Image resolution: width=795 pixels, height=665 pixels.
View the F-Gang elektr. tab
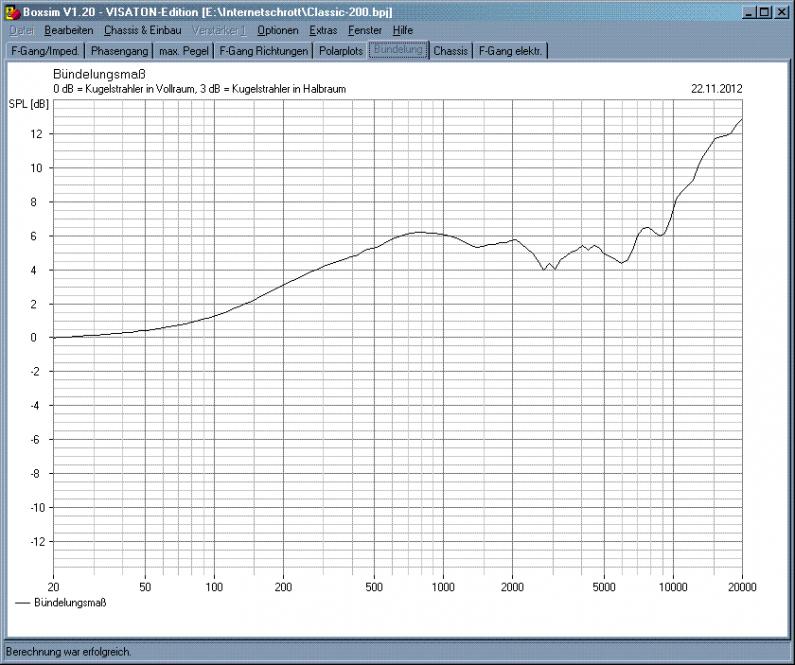(511, 50)
